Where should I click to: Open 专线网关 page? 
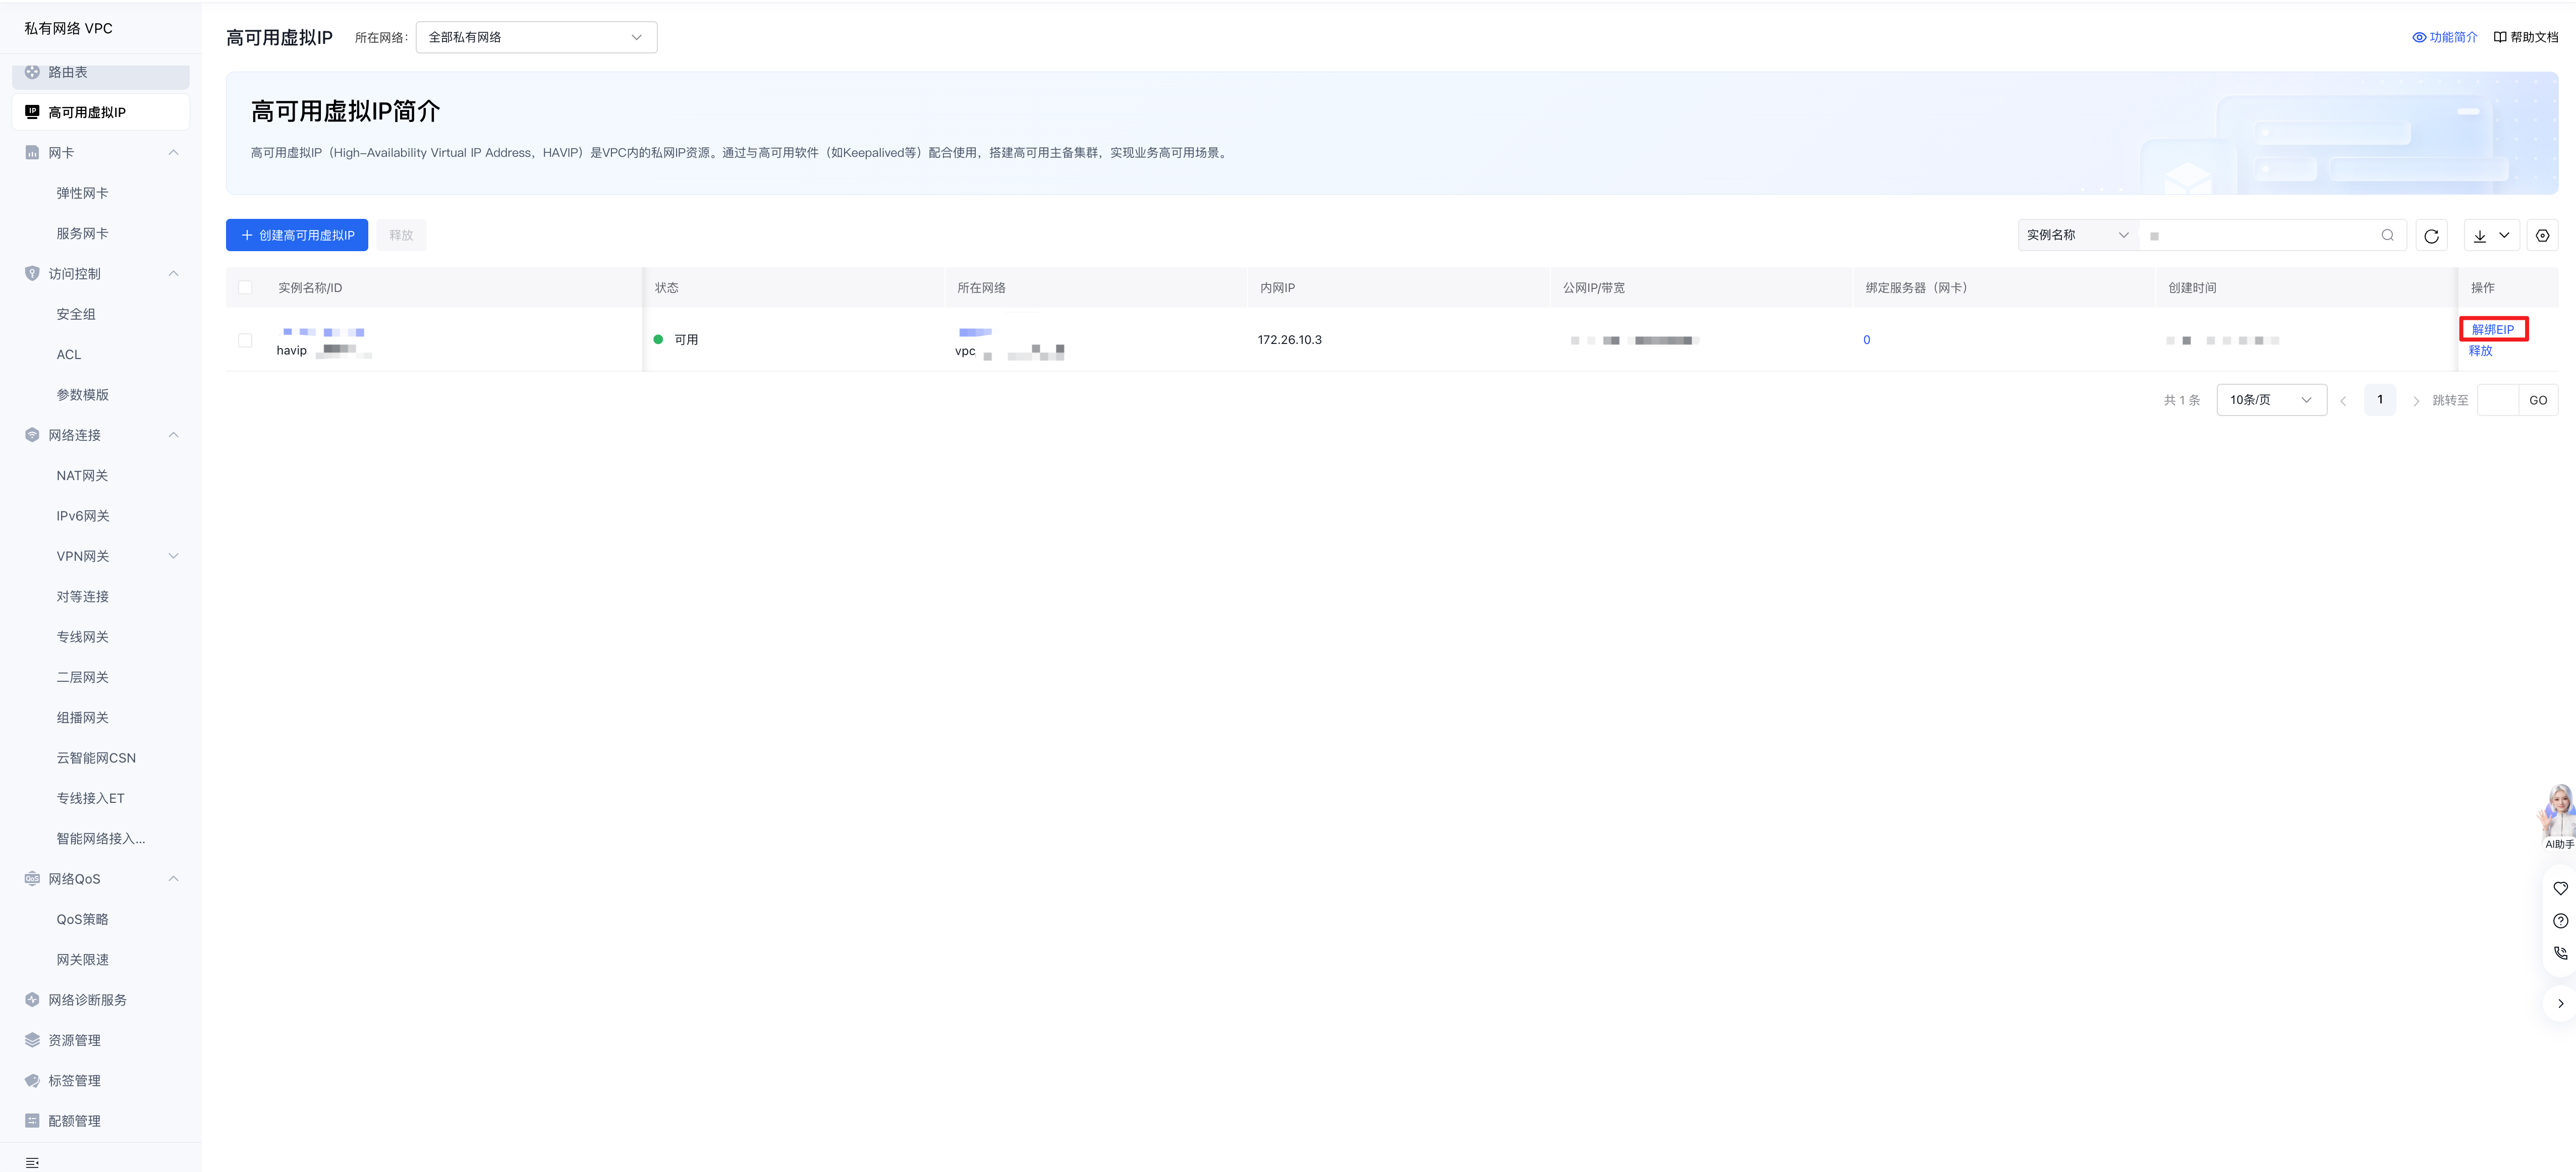point(82,637)
